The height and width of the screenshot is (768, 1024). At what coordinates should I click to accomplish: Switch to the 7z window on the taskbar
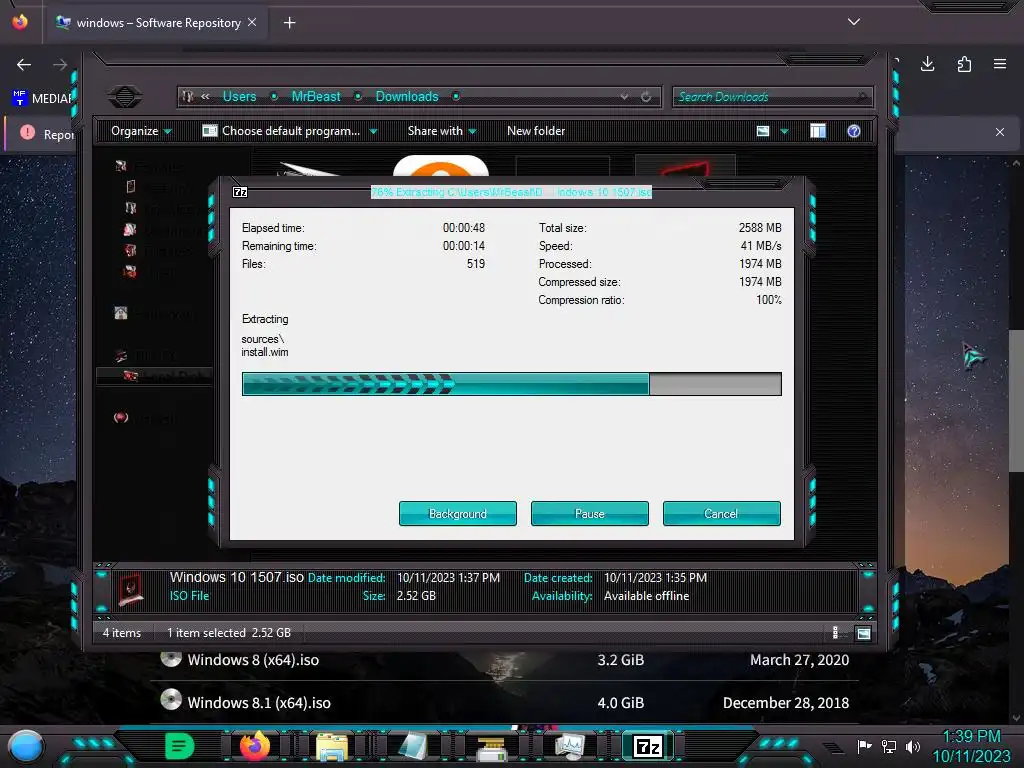click(648, 746)
